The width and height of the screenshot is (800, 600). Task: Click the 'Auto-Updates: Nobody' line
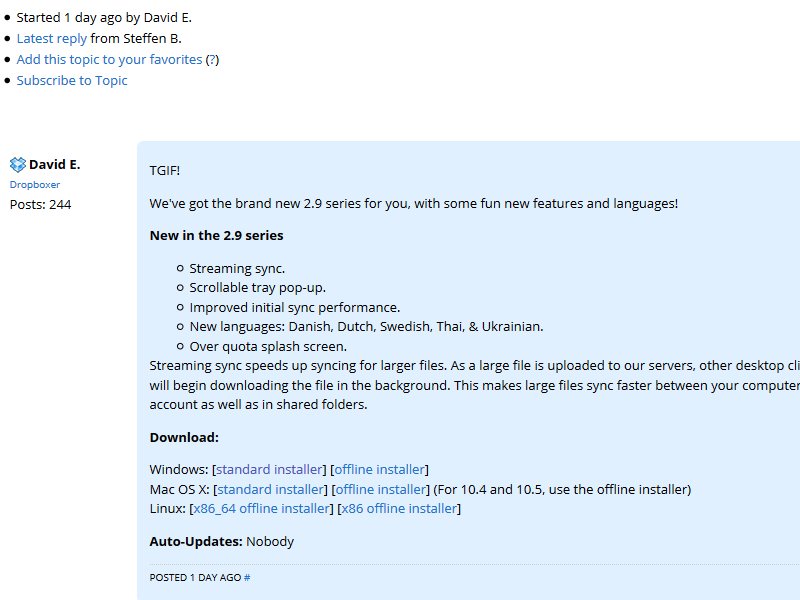(222, 542)
